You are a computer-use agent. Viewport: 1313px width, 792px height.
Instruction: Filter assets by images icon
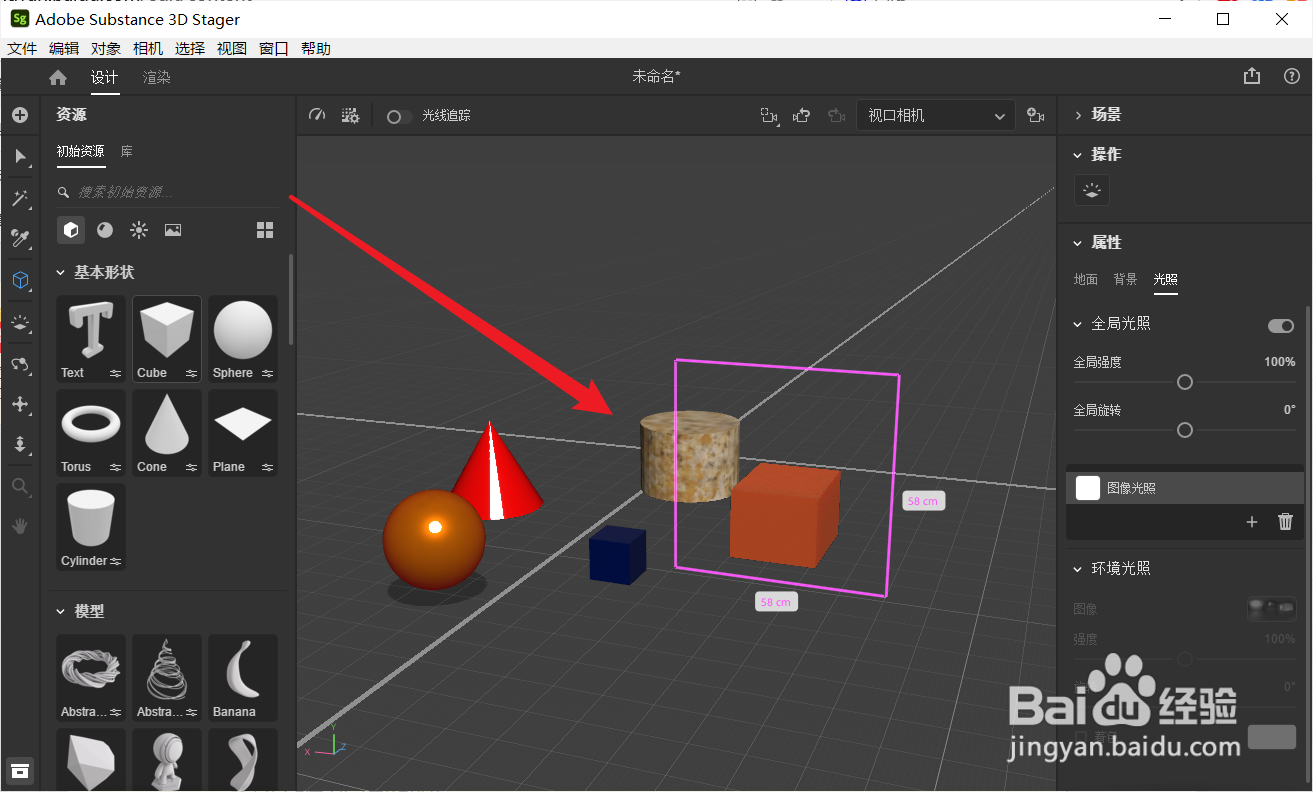pos(173,230)
